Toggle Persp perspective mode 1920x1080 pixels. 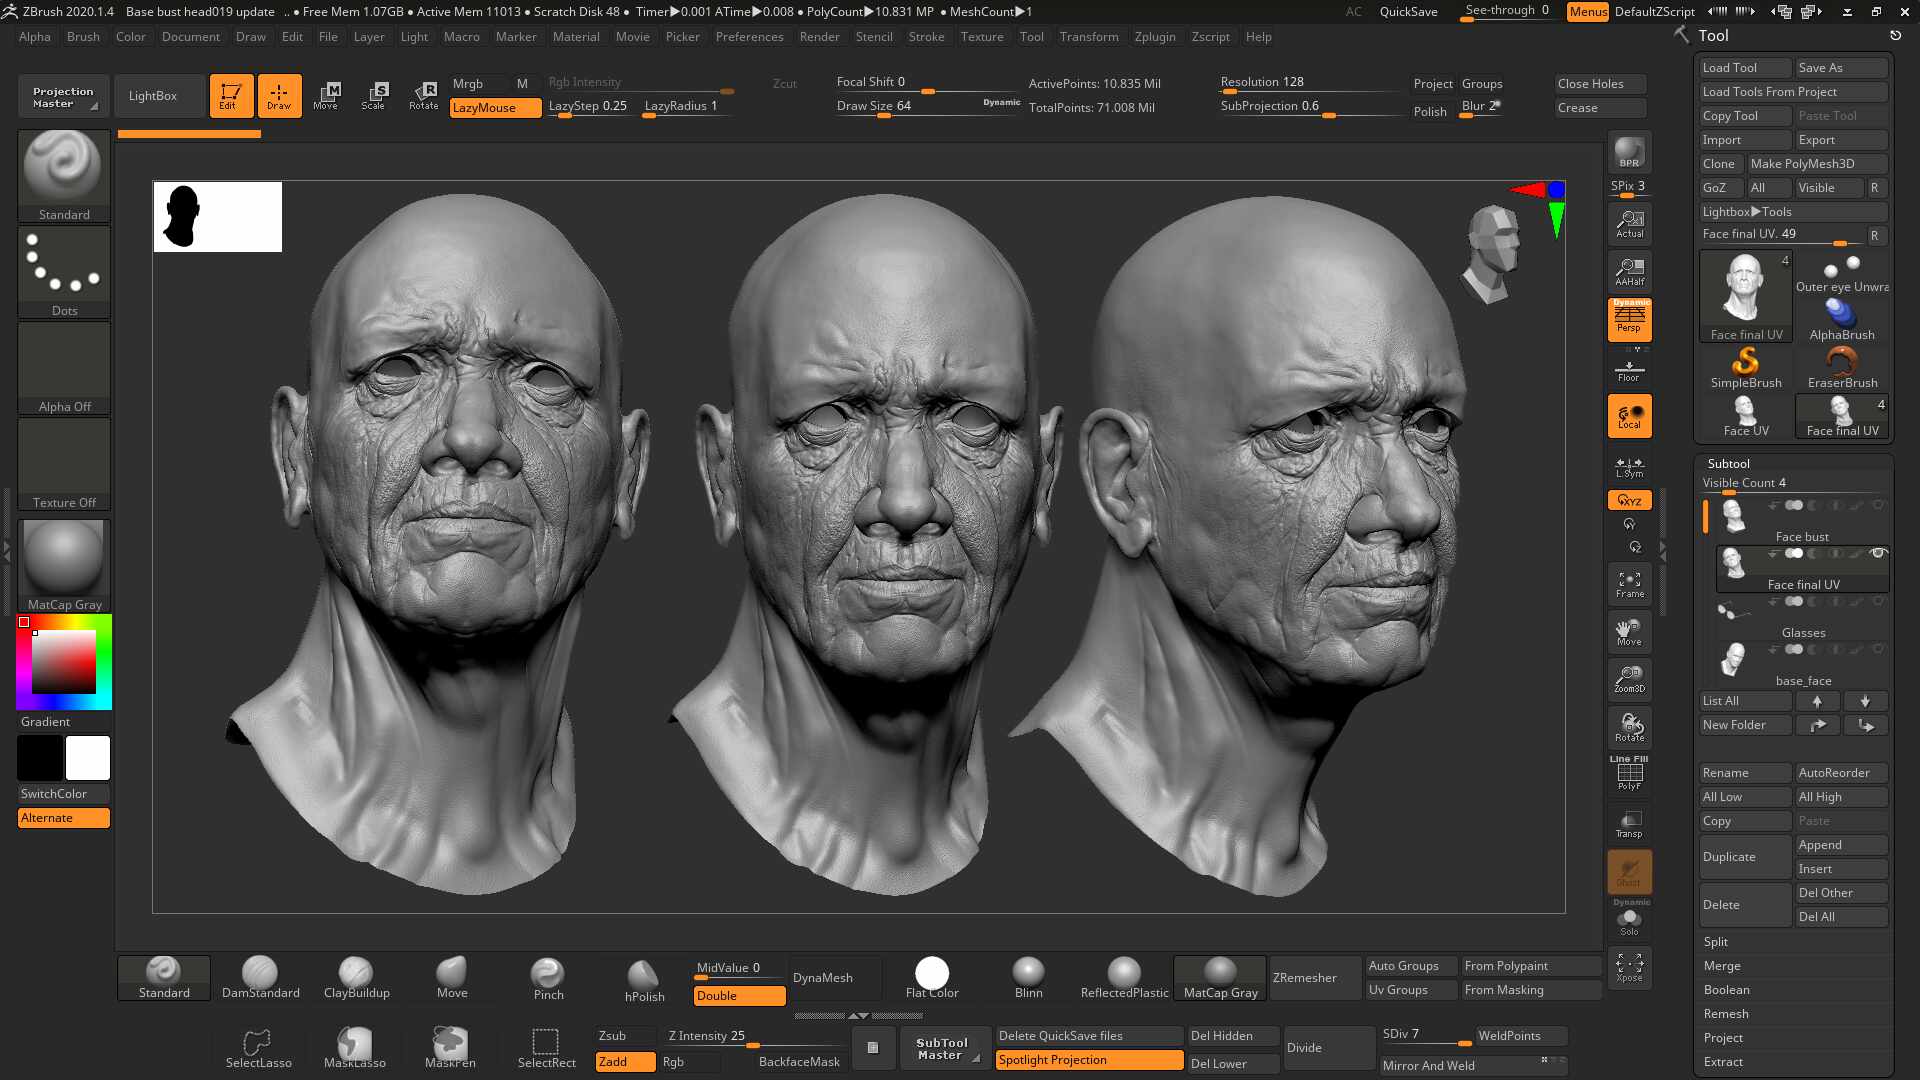click(1629, 320)
